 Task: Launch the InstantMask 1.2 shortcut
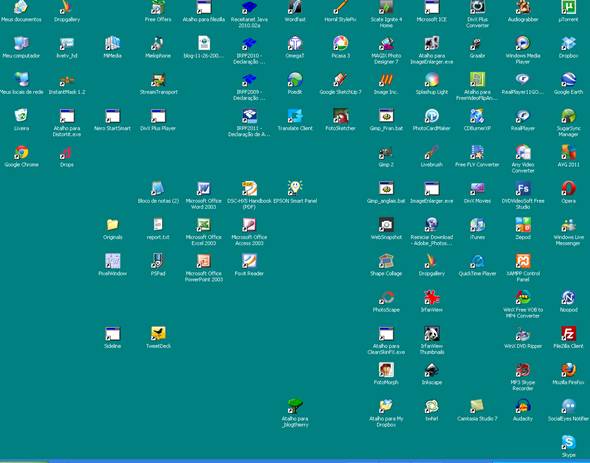click(x=67, y=79)
